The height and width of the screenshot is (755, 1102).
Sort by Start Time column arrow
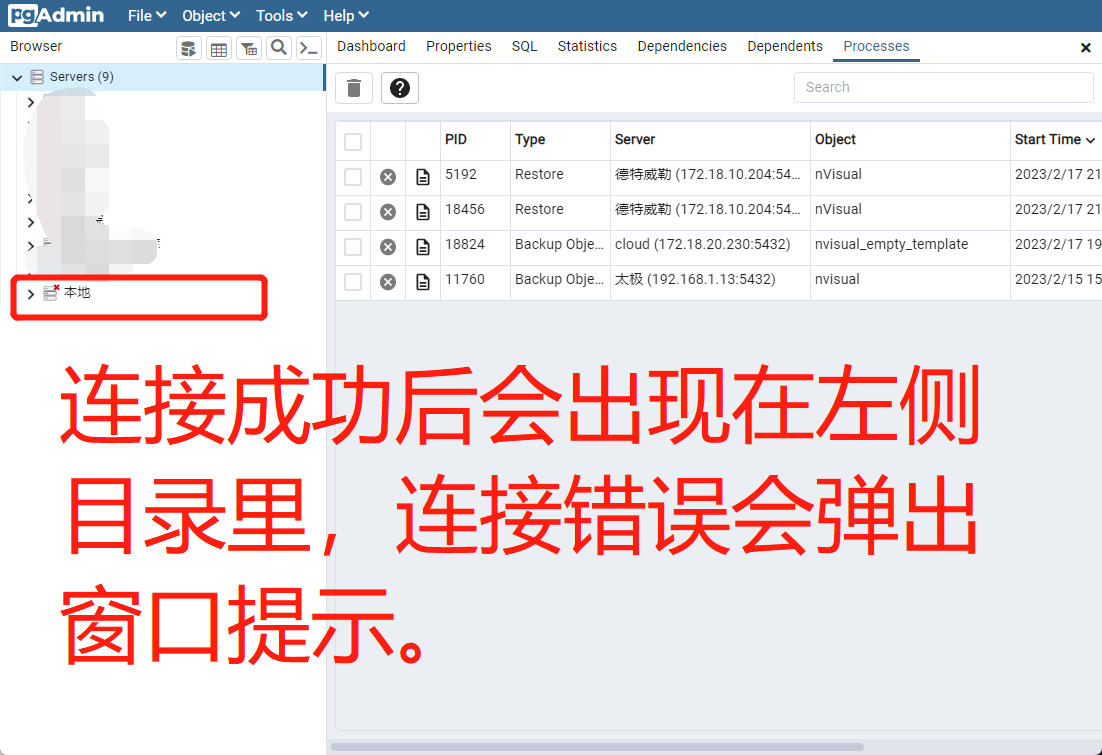tap(1090, 140)
